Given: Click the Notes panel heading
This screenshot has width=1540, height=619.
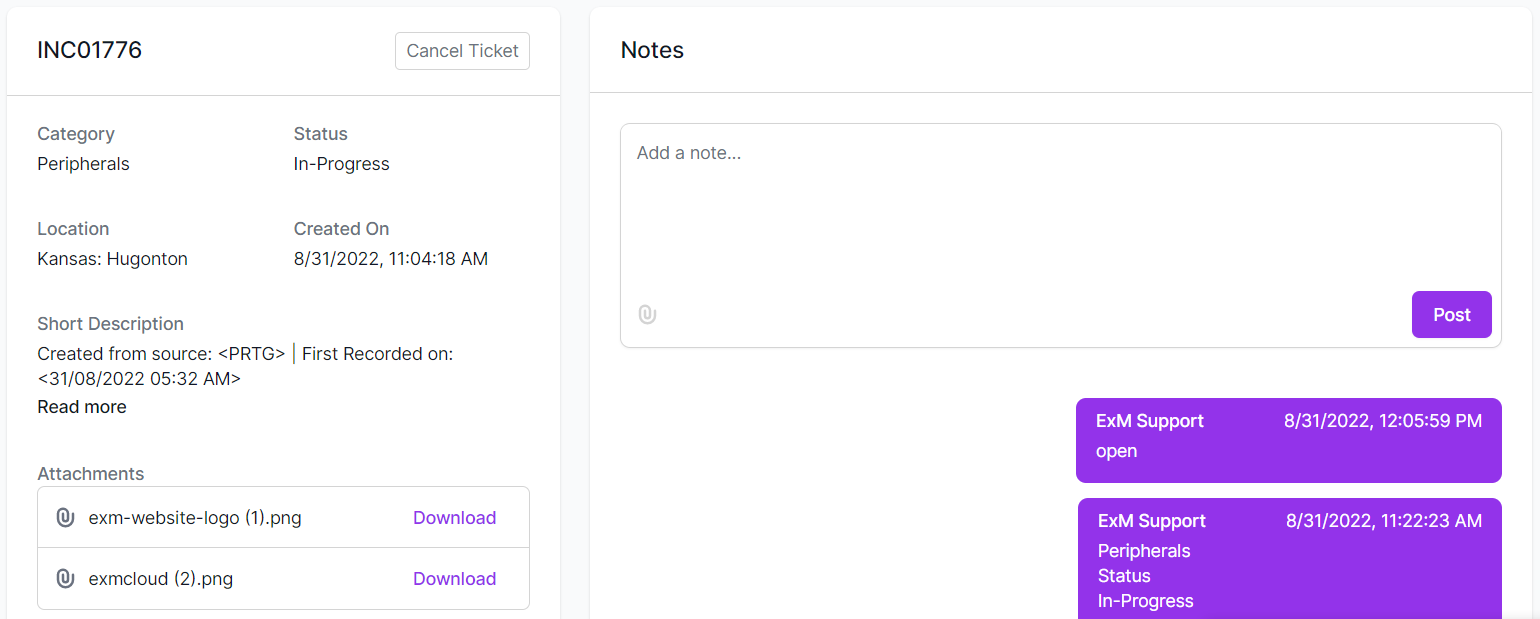Looking at the screenshot, I should [x=652, y=50].
